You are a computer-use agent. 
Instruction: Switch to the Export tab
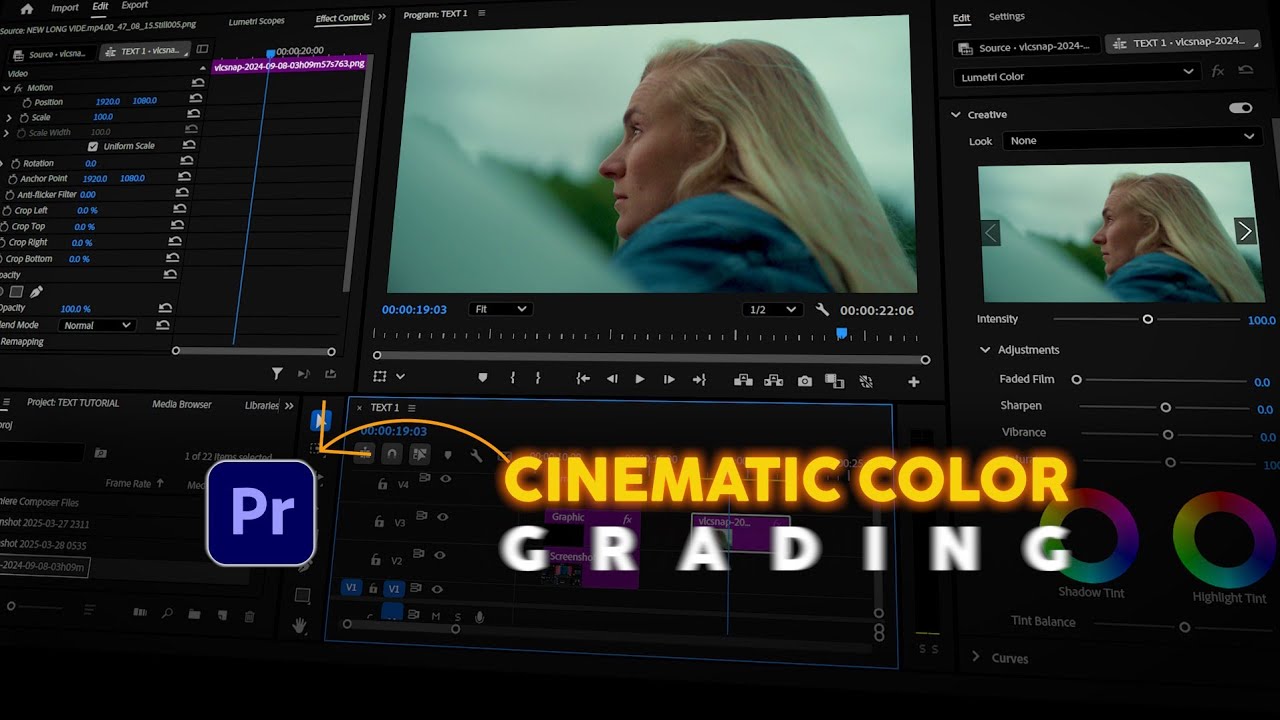click(x=135, y=6)
